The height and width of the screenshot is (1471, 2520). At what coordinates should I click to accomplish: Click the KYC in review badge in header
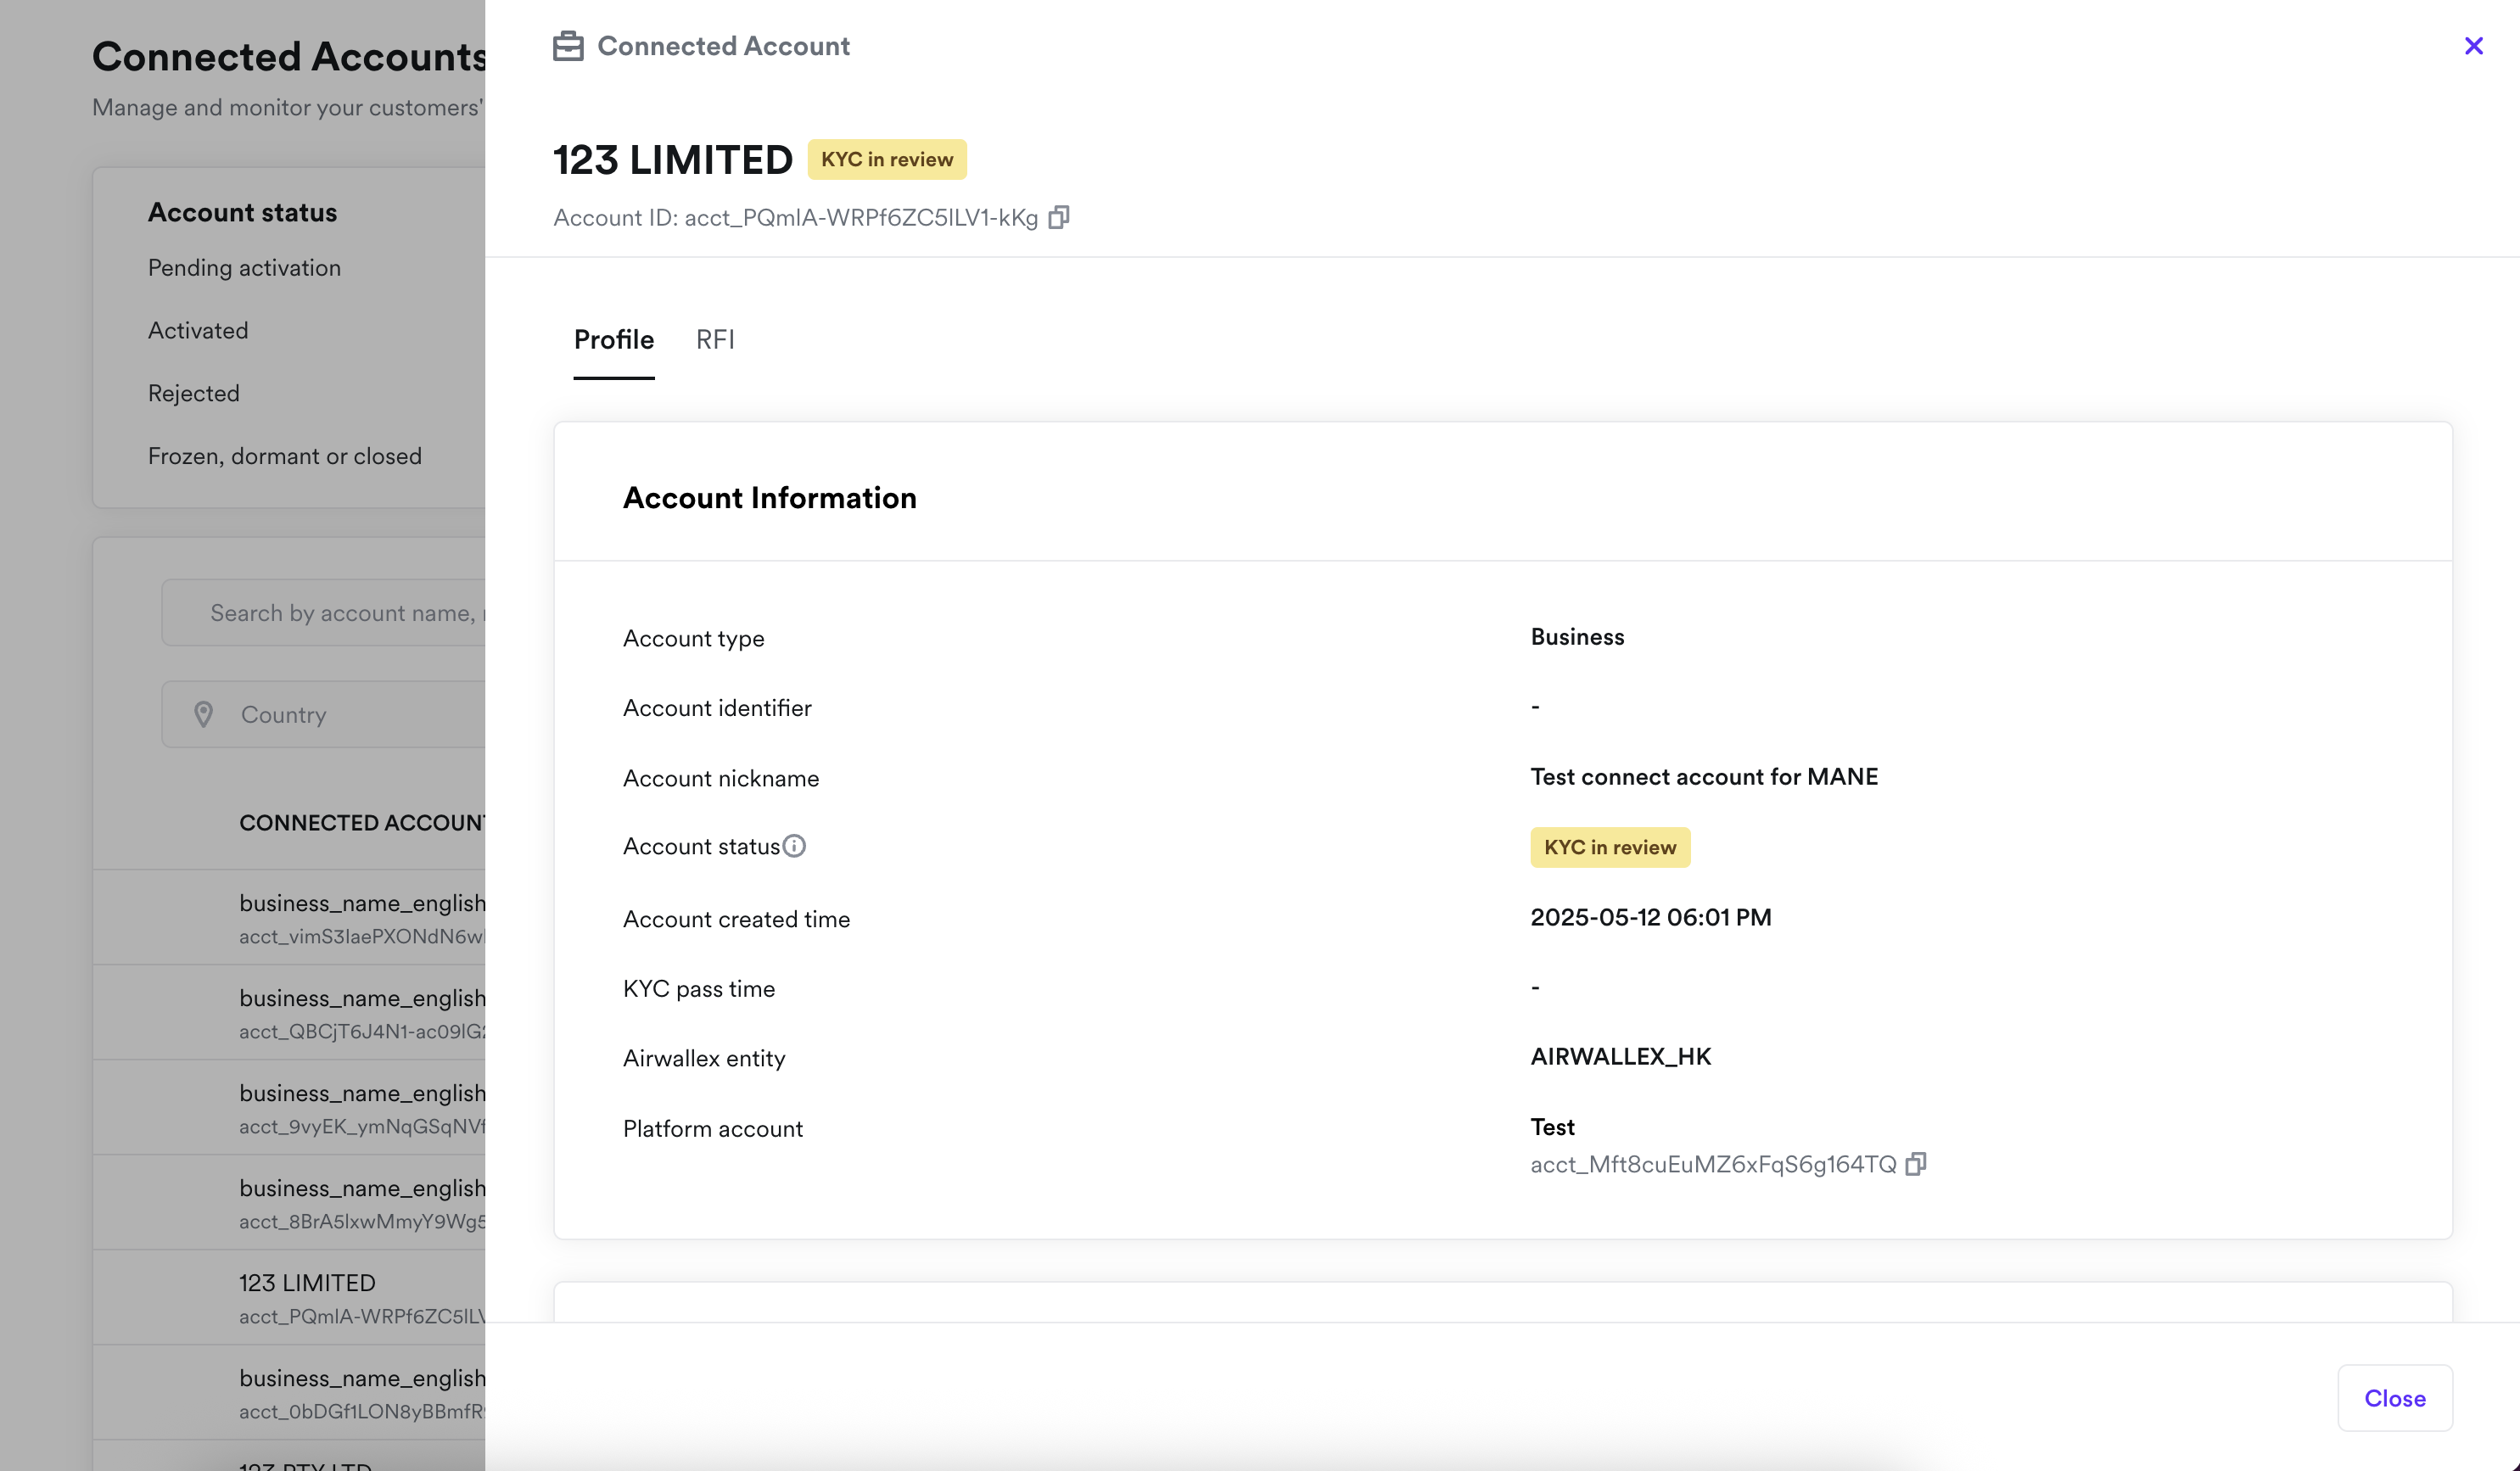pos(886,160)
